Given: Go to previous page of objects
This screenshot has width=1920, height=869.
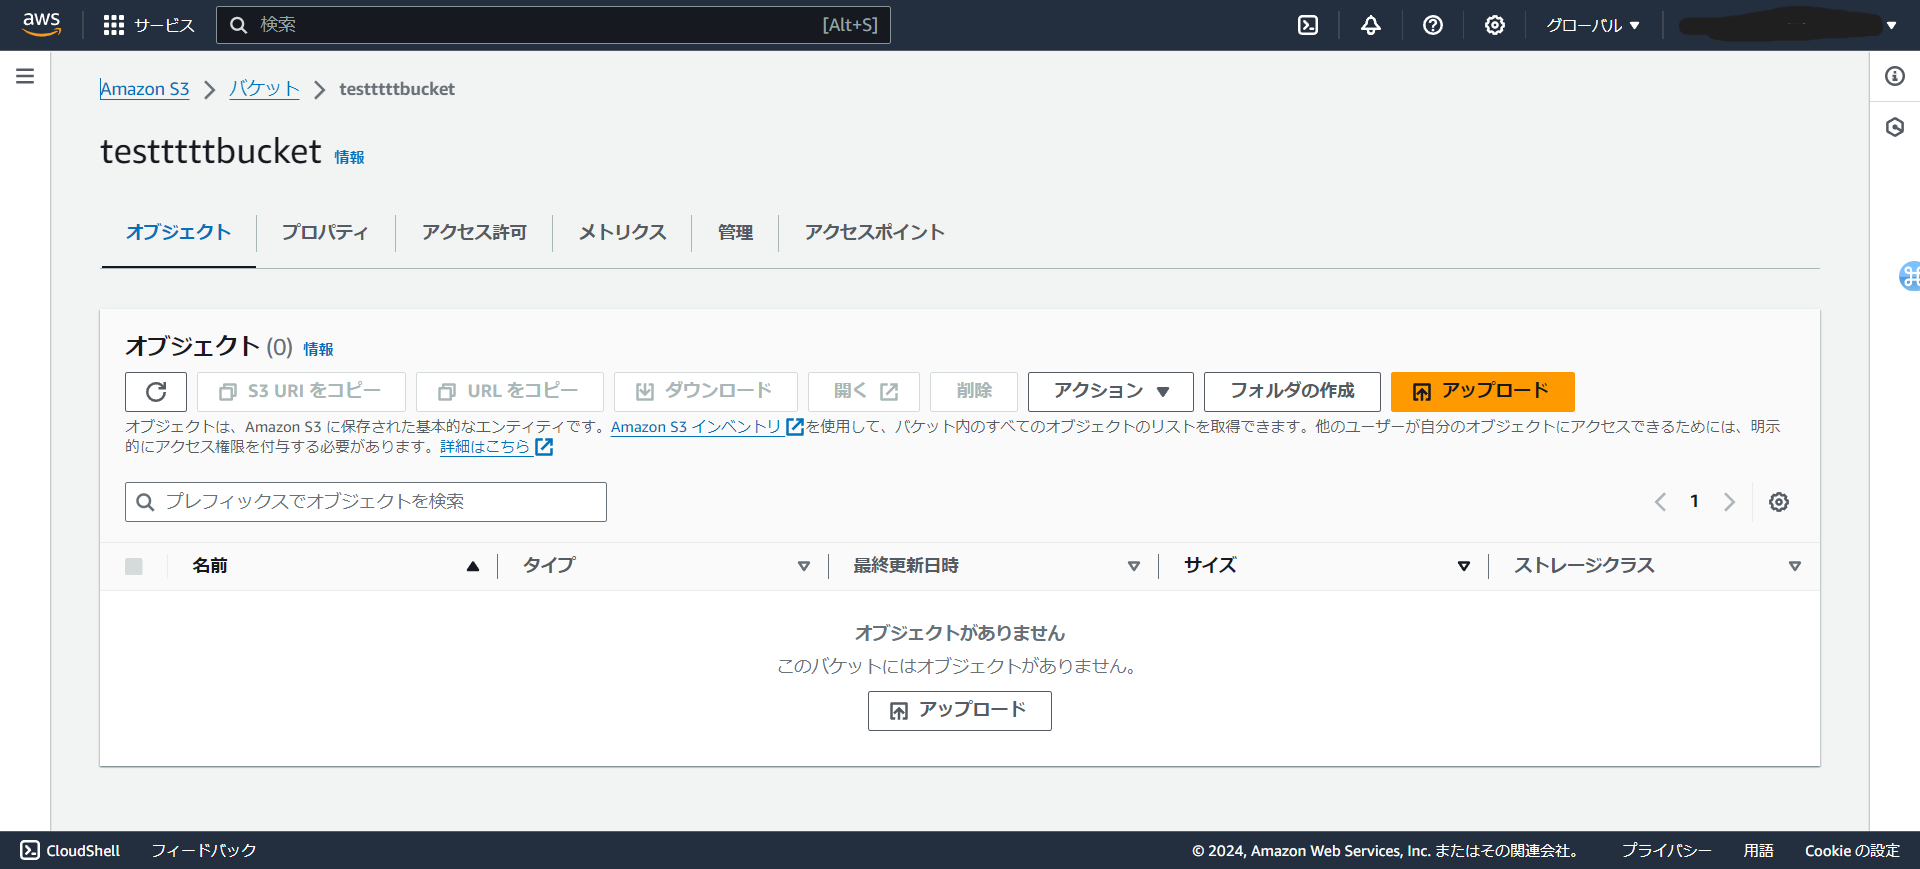Looking at the screenshot, I should coord(1660,502).
